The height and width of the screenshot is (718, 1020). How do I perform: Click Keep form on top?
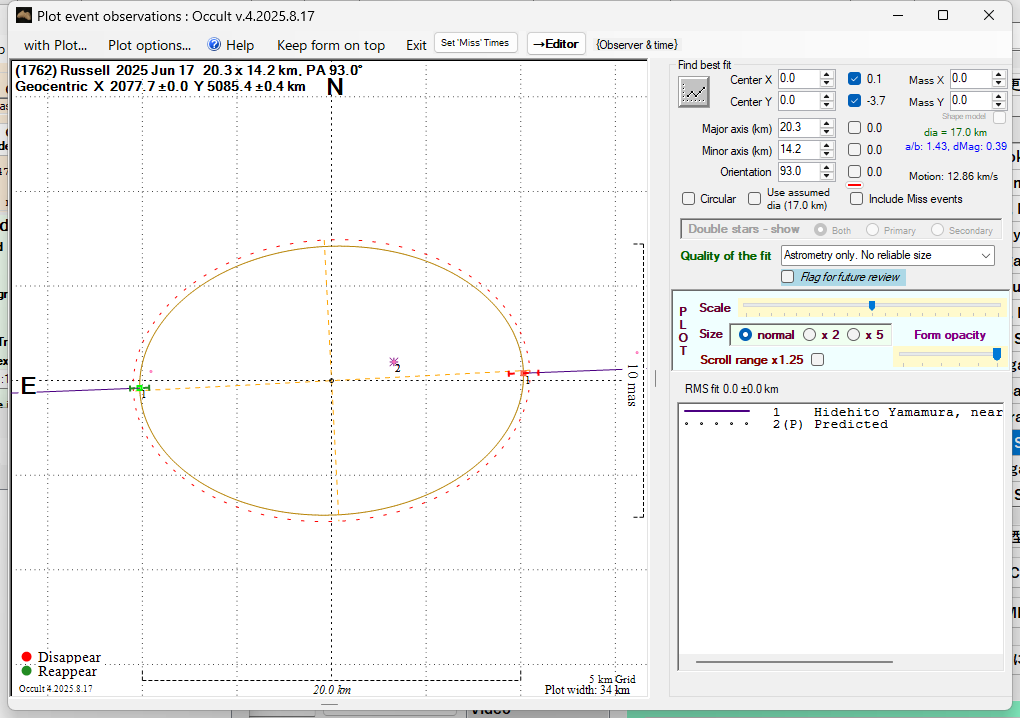coord(330,45)
